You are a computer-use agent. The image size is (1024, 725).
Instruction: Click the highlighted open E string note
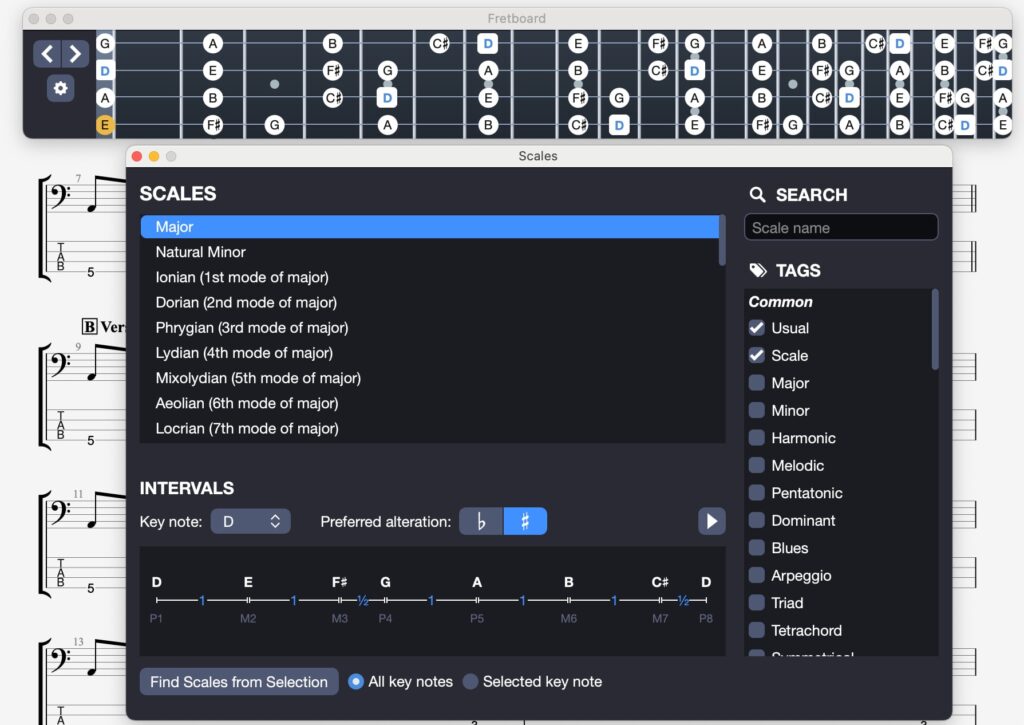point(104,125)
